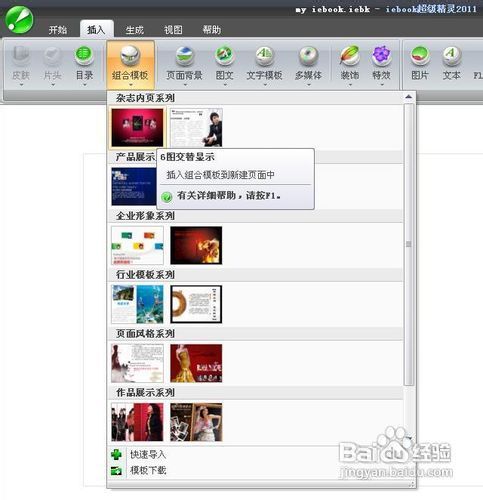The height and width of the screenshot is (500, 483).
Task: Expand the 特效 dropdown arrow
Action: point(381,85)
